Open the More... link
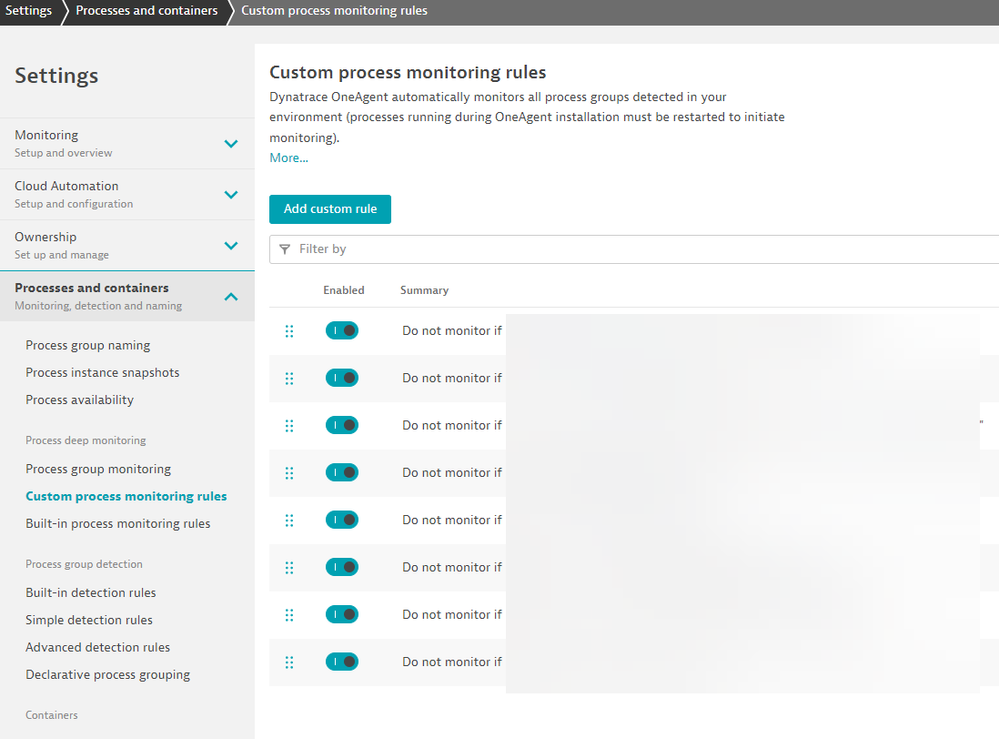 (x=289, y=158)
